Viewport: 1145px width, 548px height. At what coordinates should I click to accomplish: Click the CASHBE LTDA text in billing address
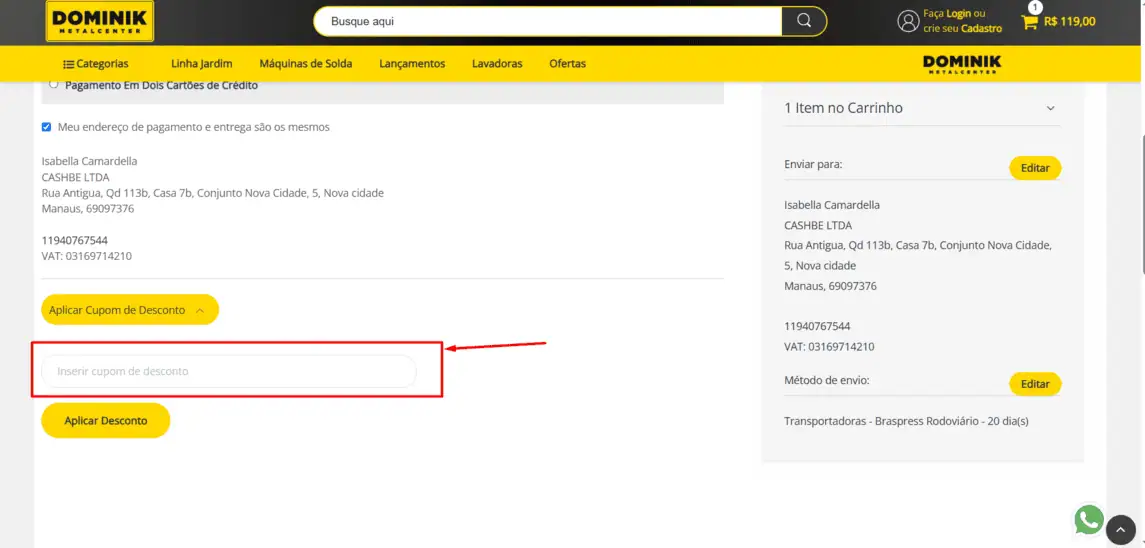click(x=75, y=177)
